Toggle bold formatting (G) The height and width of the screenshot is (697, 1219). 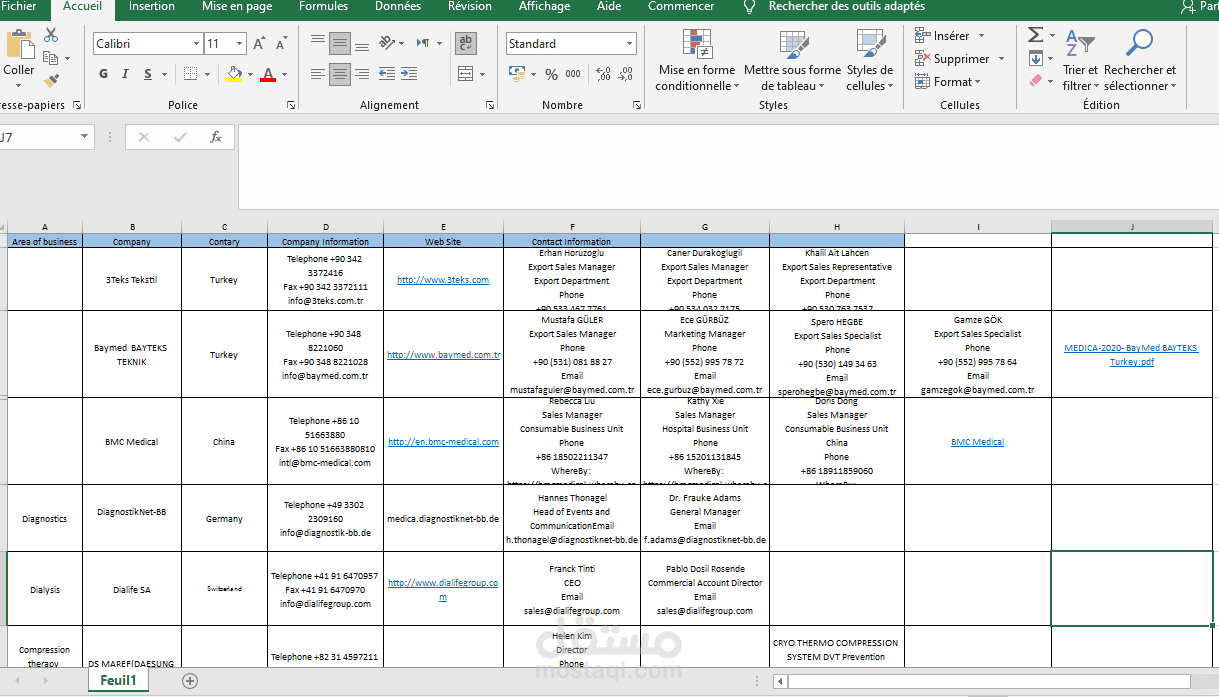click(104, 74)
